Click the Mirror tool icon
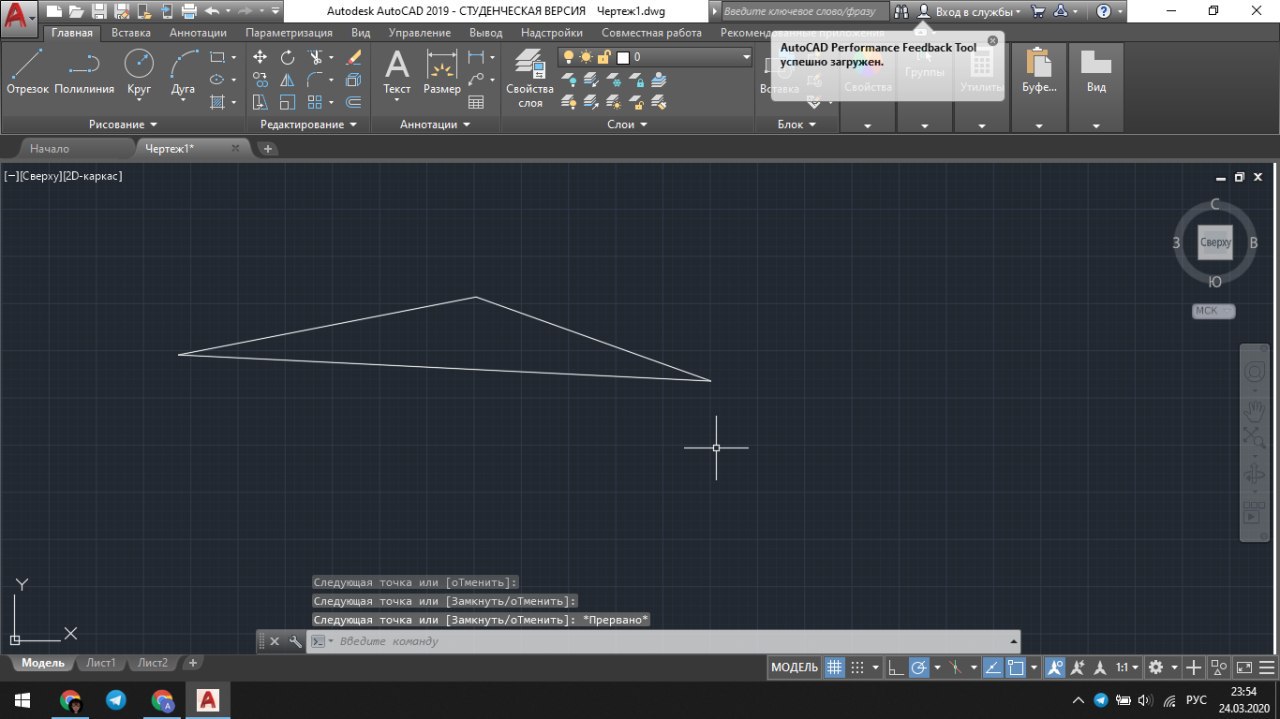The image size is (1280, 719). coord(288,79)
